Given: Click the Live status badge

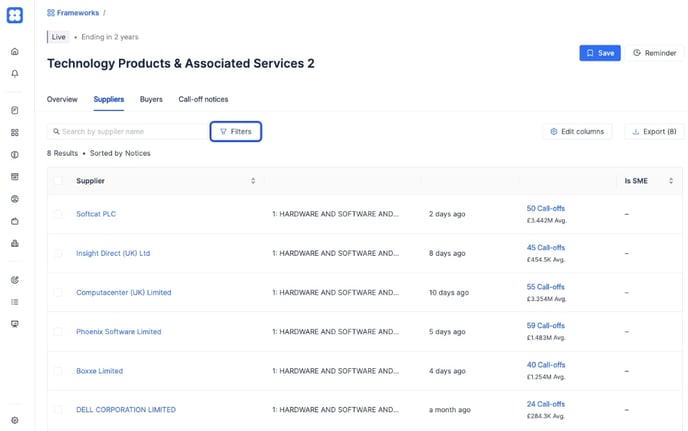Looking at the screenshot, I should point(58,37).
